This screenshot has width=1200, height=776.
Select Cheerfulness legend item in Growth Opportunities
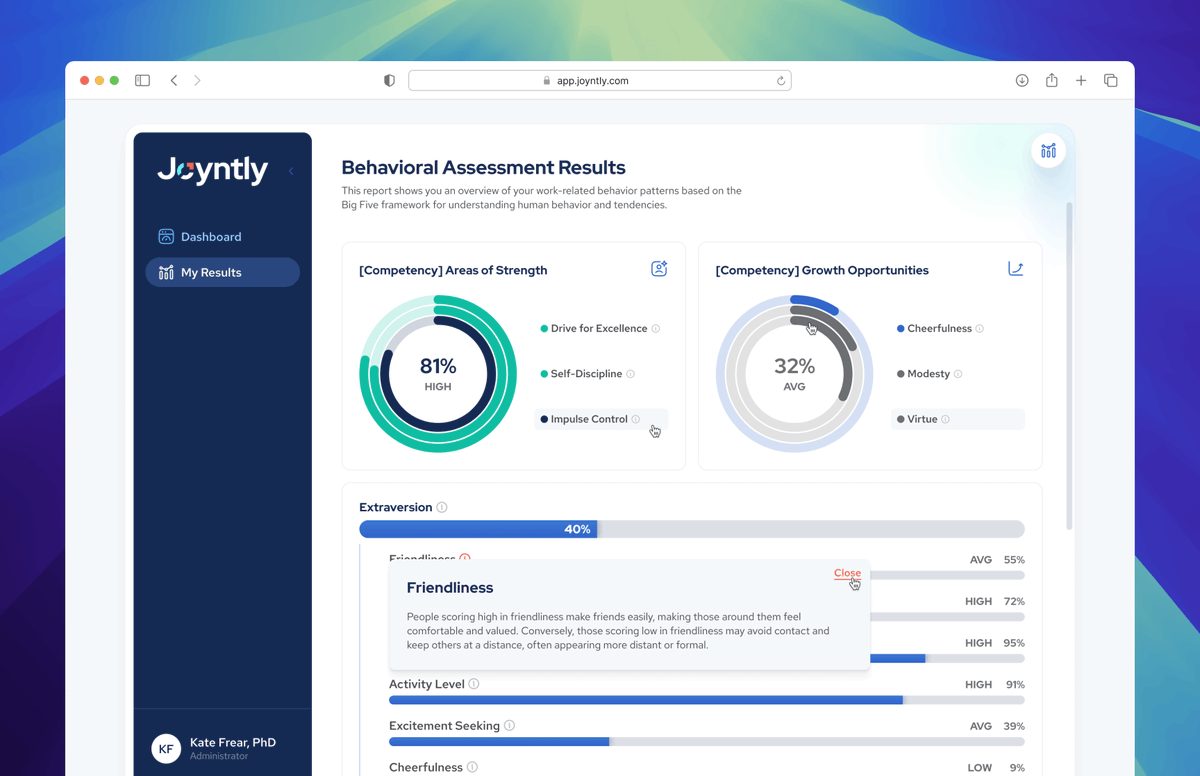point(940,329)
